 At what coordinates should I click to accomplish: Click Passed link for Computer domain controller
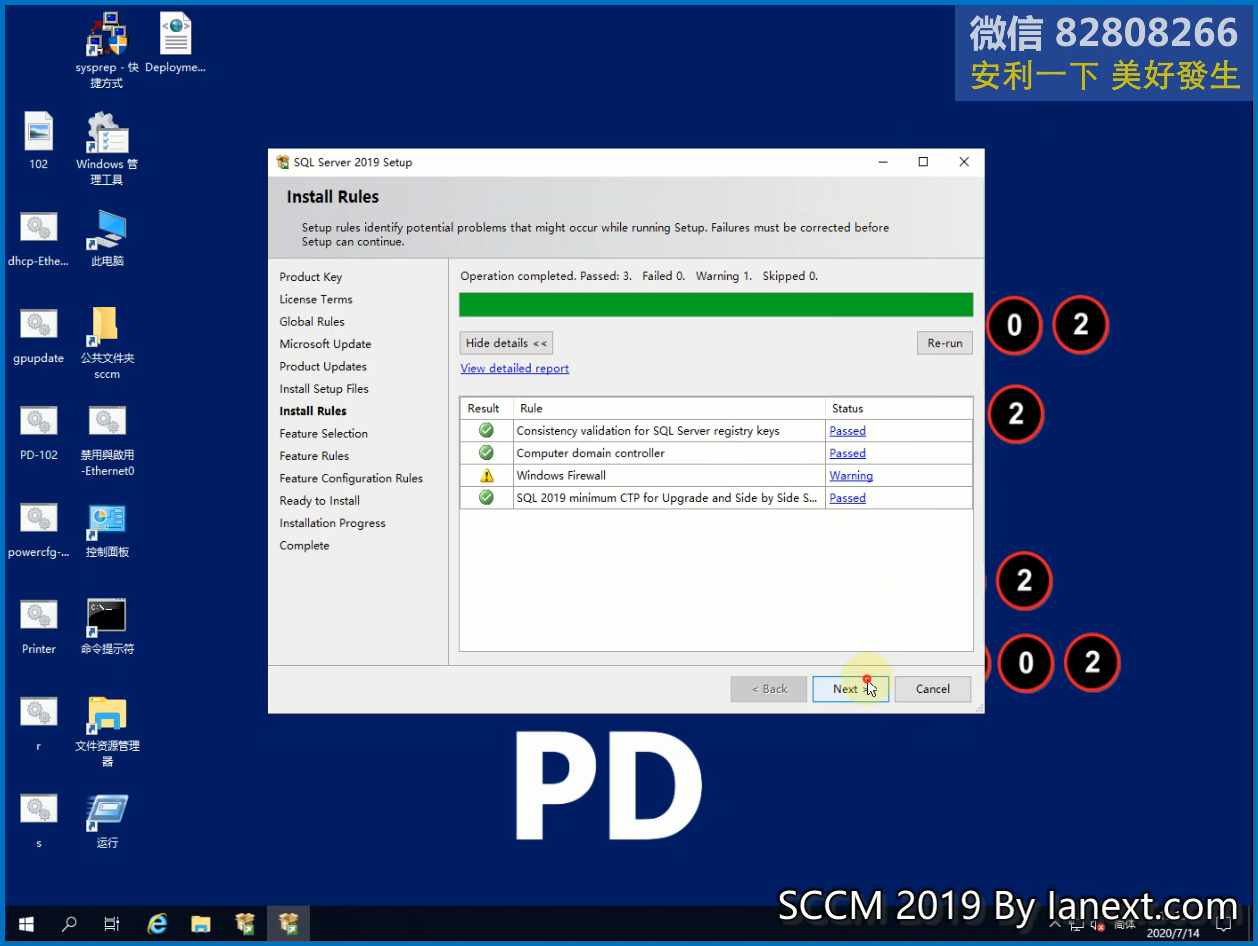847,453
